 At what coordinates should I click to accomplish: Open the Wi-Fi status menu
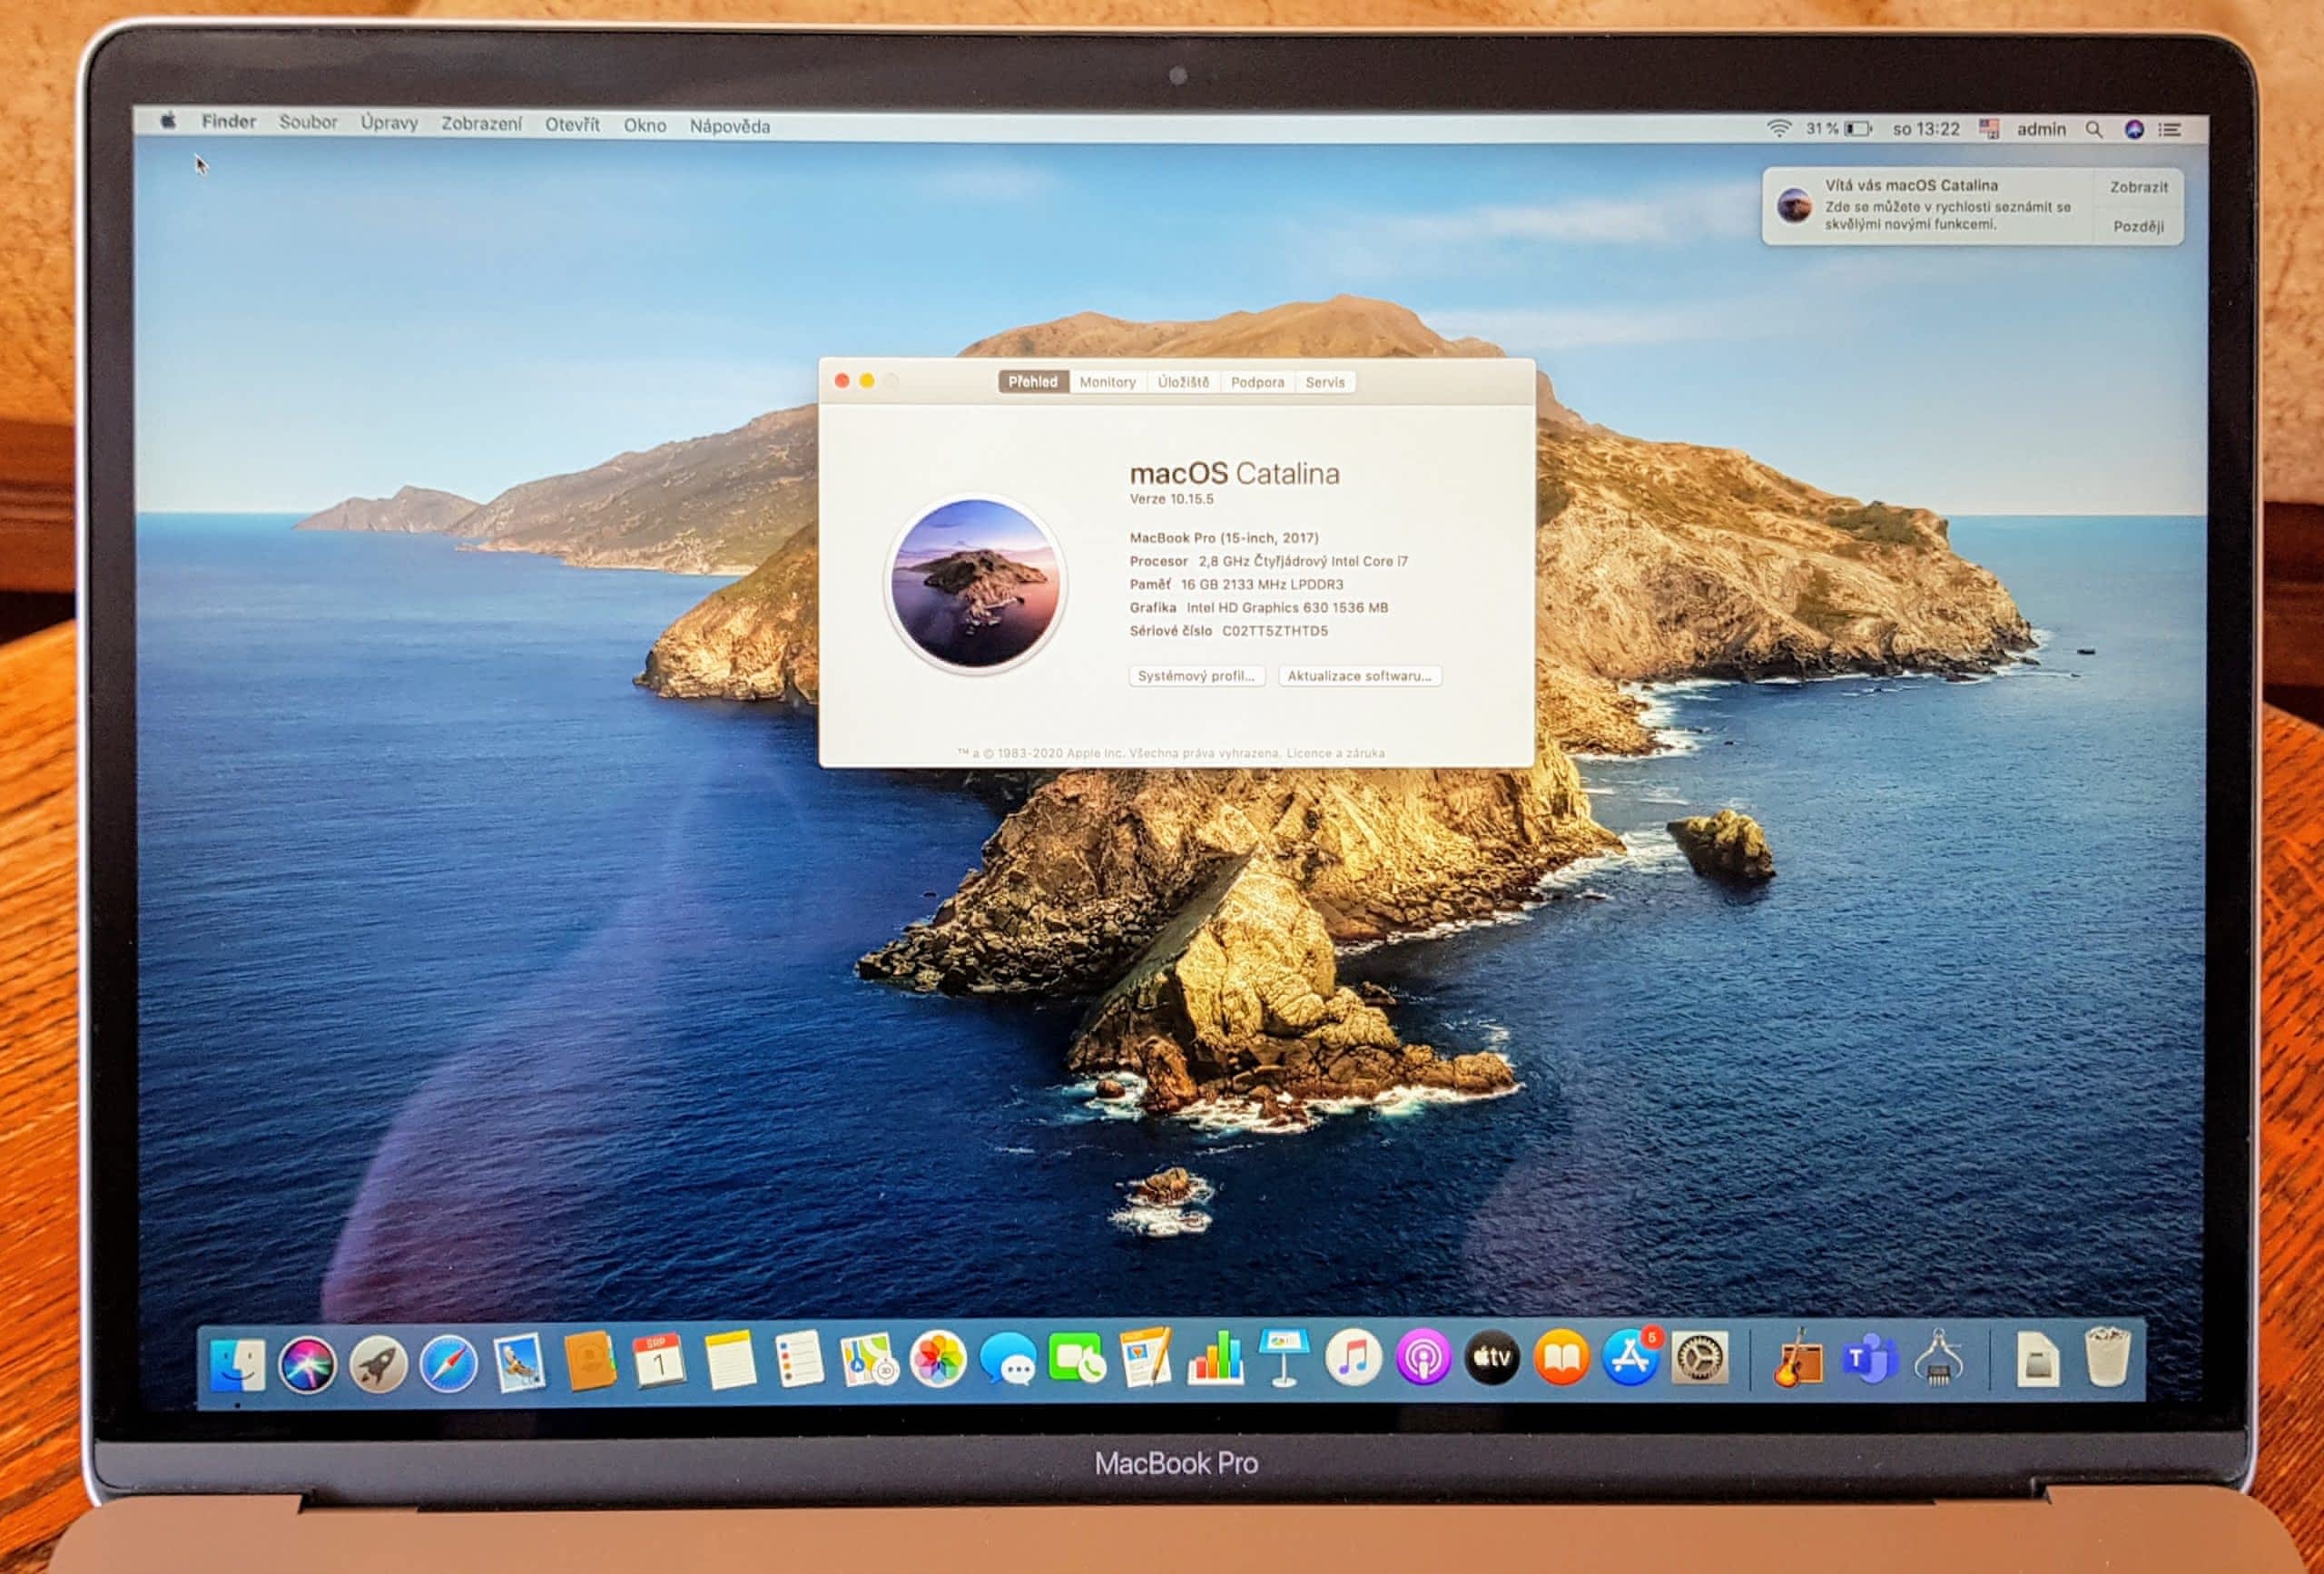(x=1778, y=129)
